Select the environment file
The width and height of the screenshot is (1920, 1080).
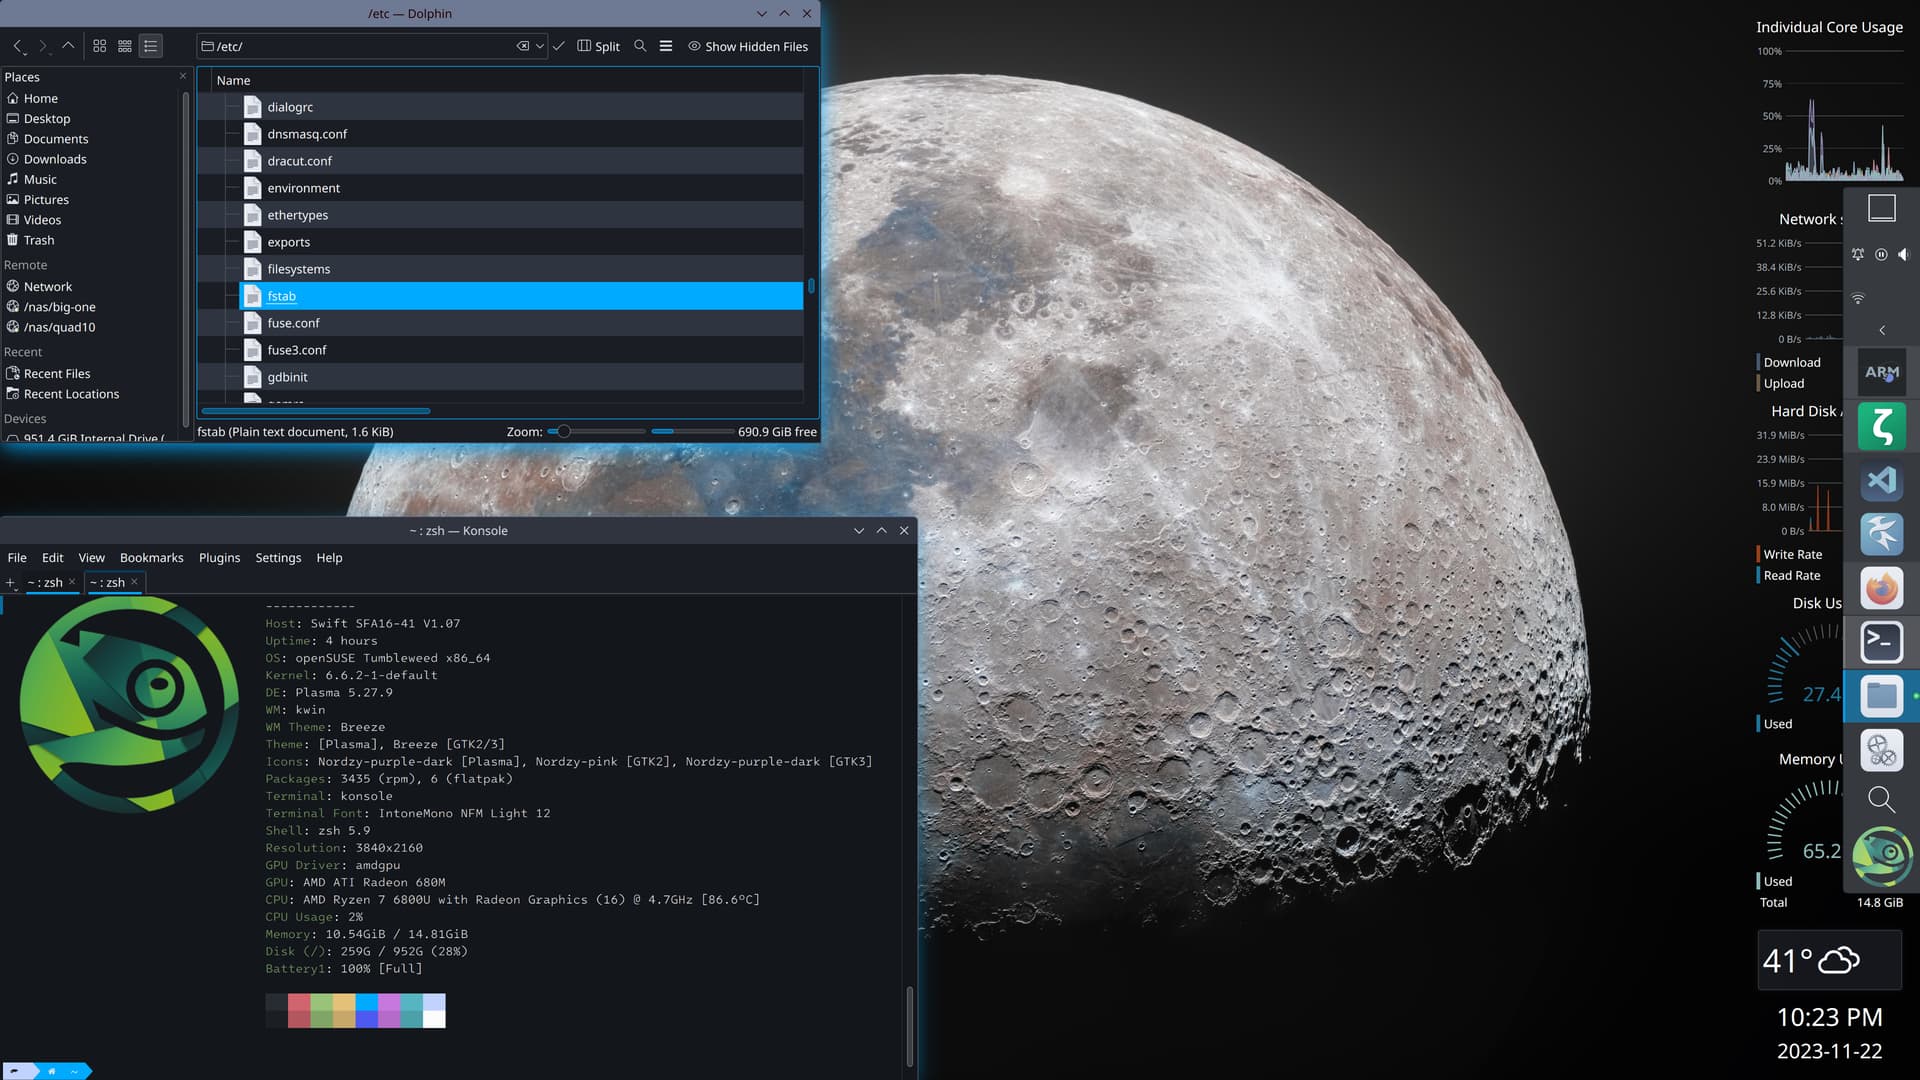pos(520,188)
